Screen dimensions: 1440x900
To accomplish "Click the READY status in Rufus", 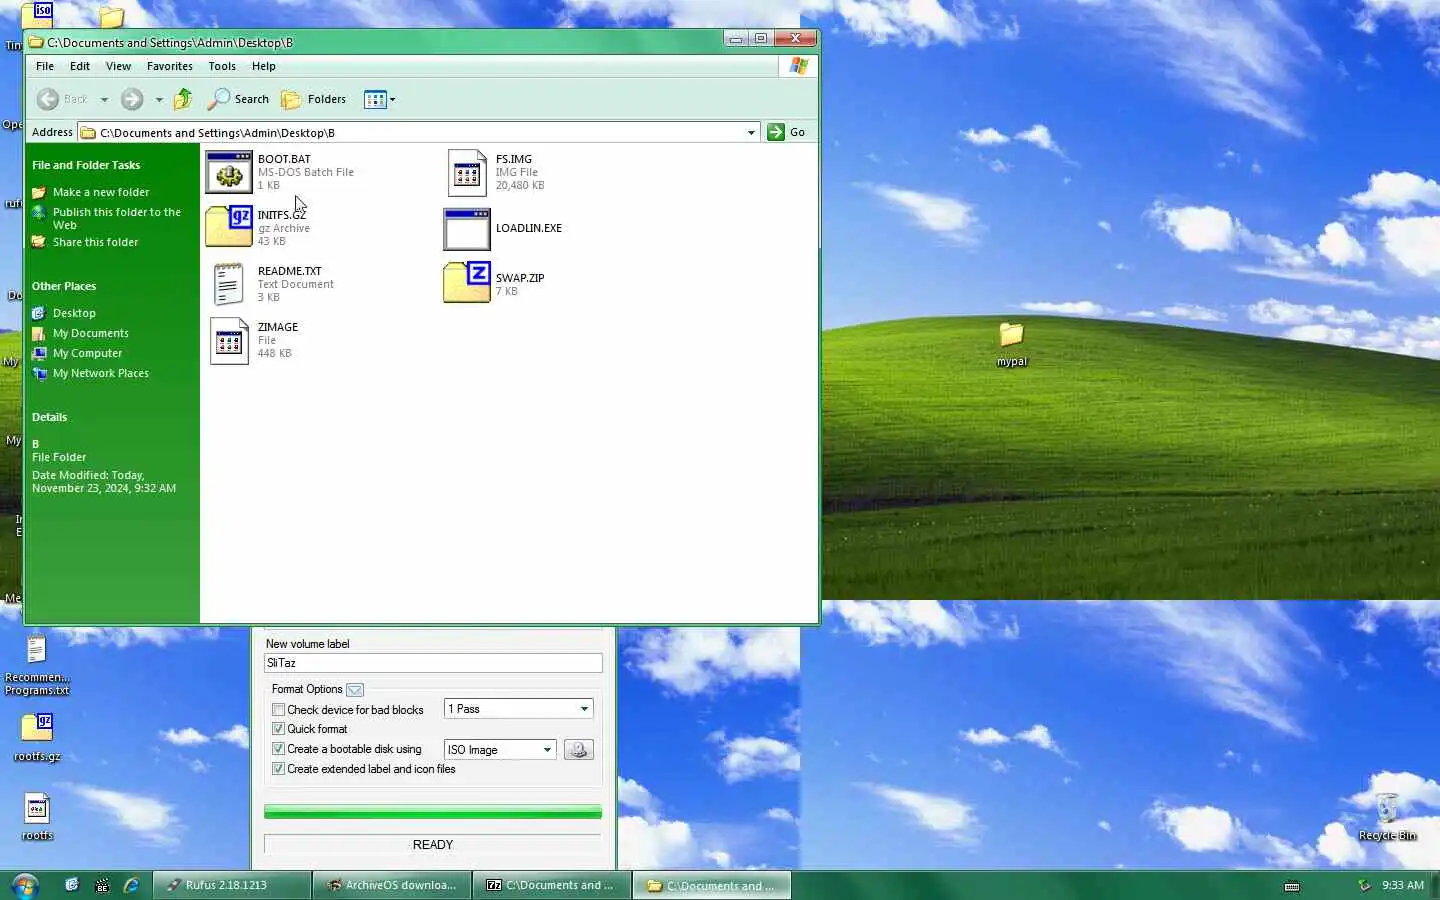I will (x=433, y=845).
